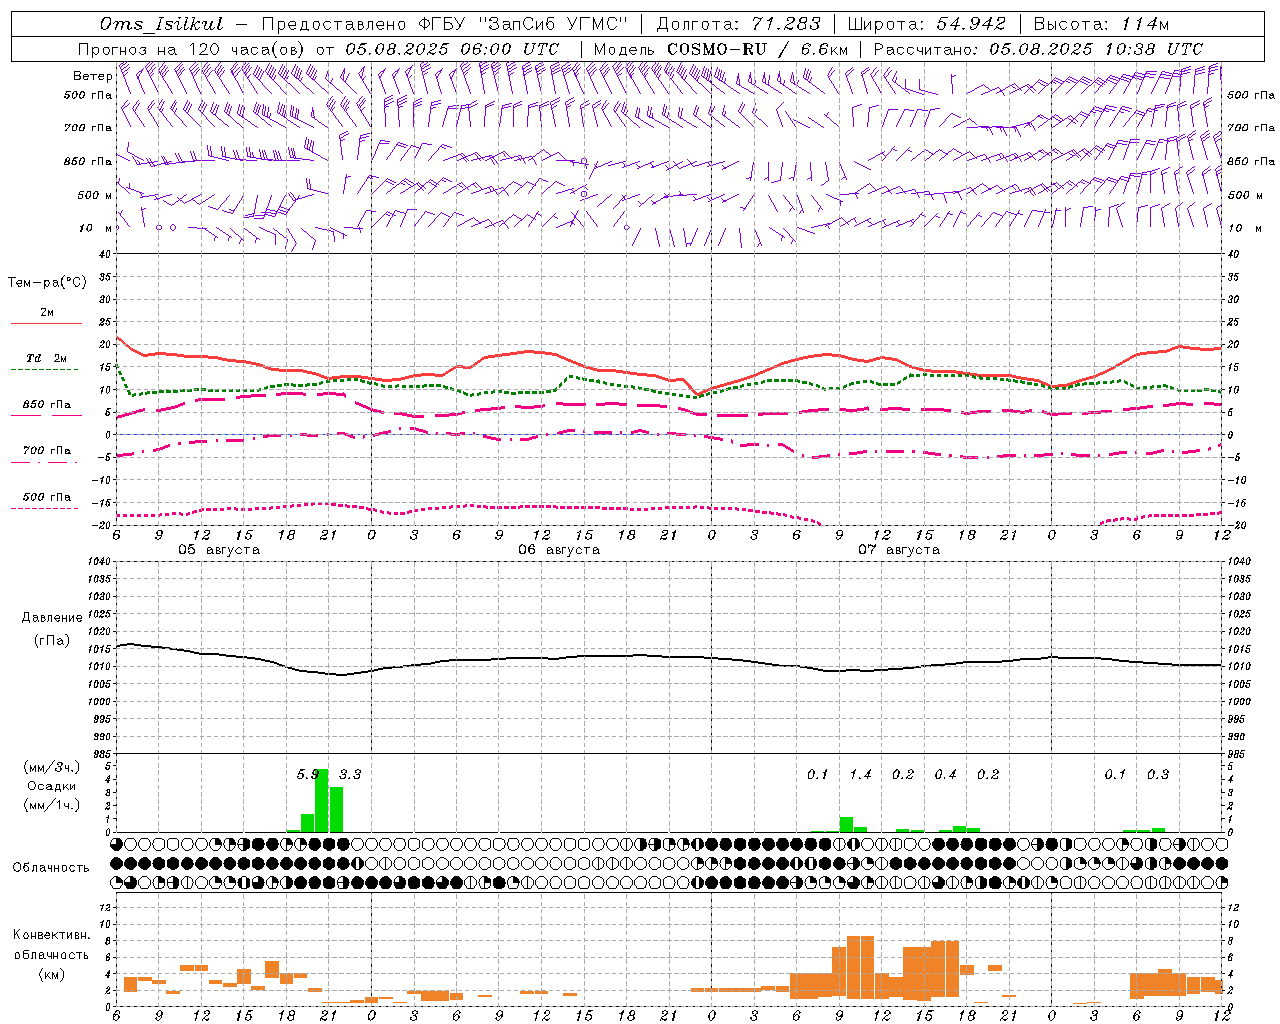Click the Td 2м legend label
Viewport: 1280px width, 1024px height.
click(47, 358)
